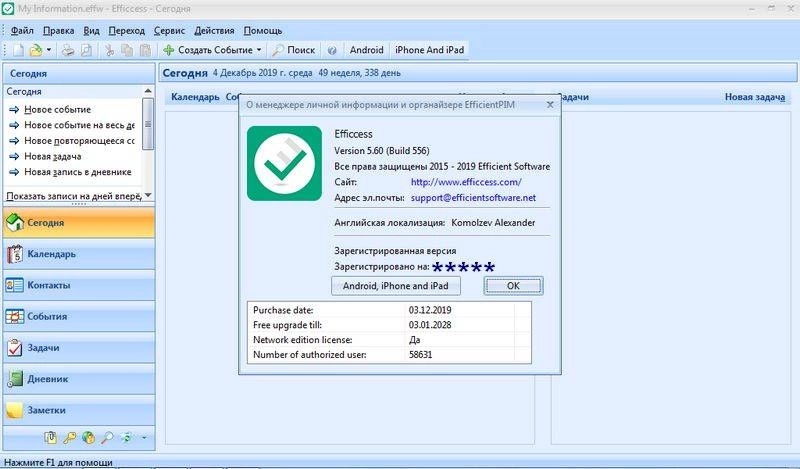Click the Cut scissors icon

[109, 50]
